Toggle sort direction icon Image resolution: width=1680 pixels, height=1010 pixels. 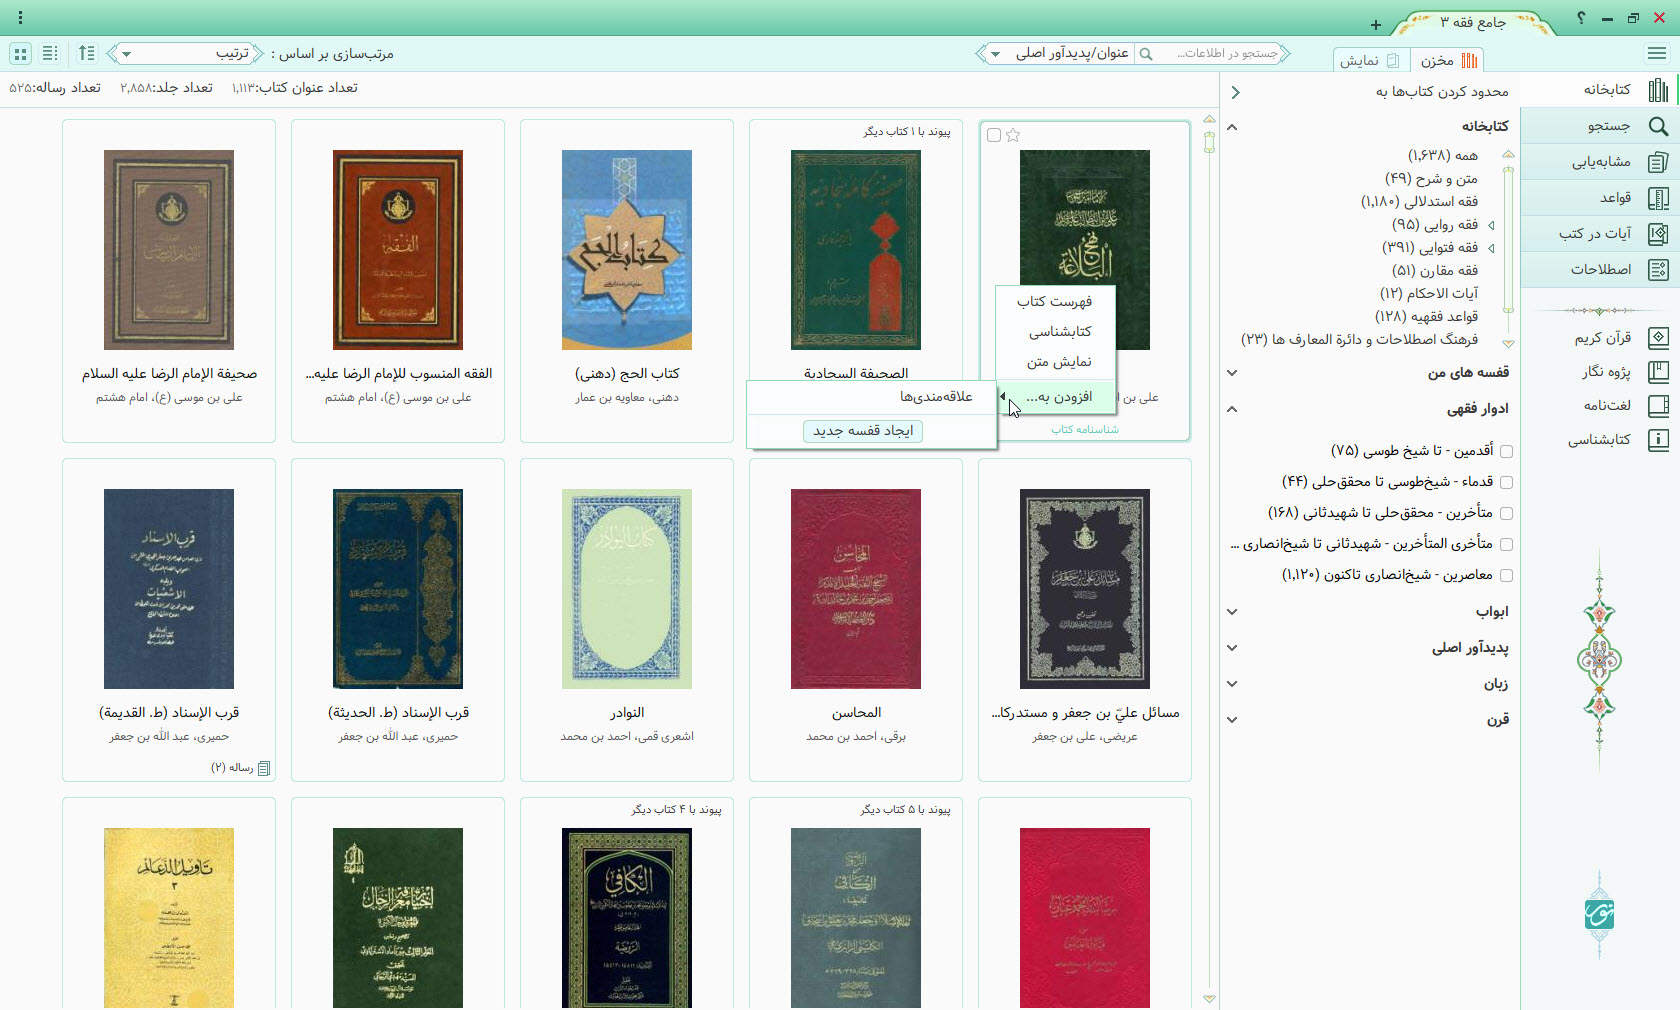[x=87, y=53]
